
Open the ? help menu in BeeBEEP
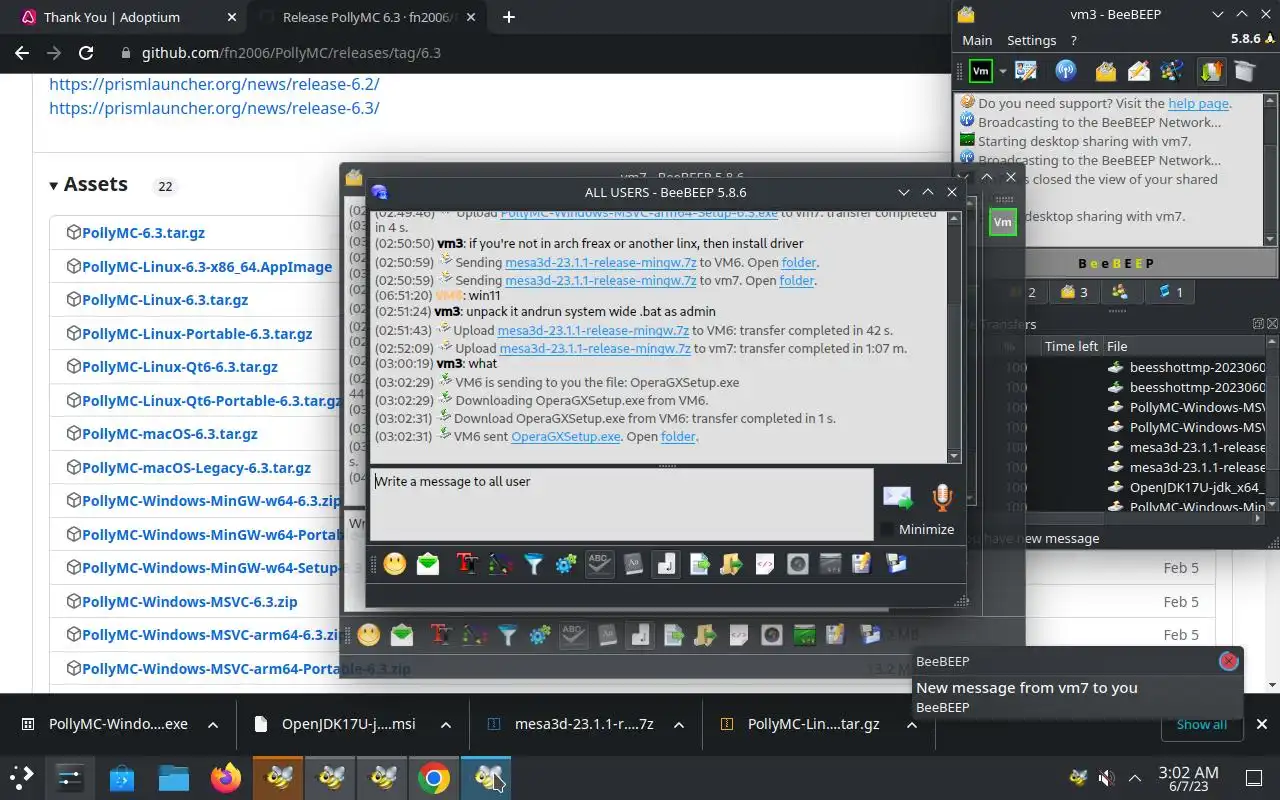[1073, 40]
